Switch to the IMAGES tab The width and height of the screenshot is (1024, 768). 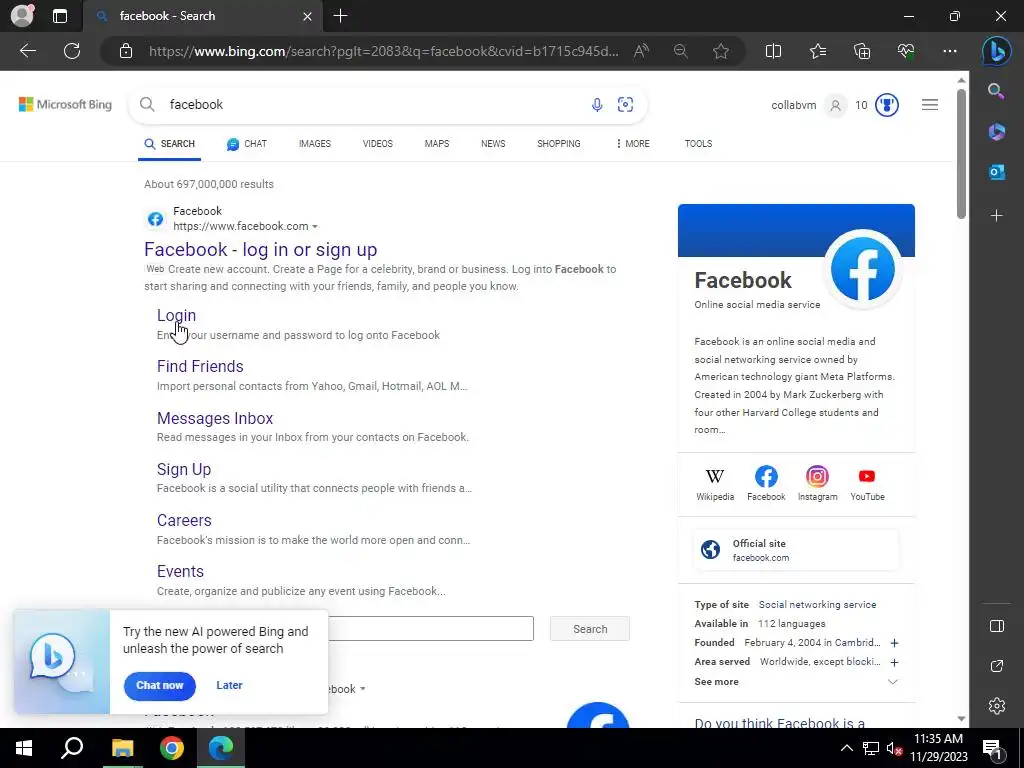[315, 144]
